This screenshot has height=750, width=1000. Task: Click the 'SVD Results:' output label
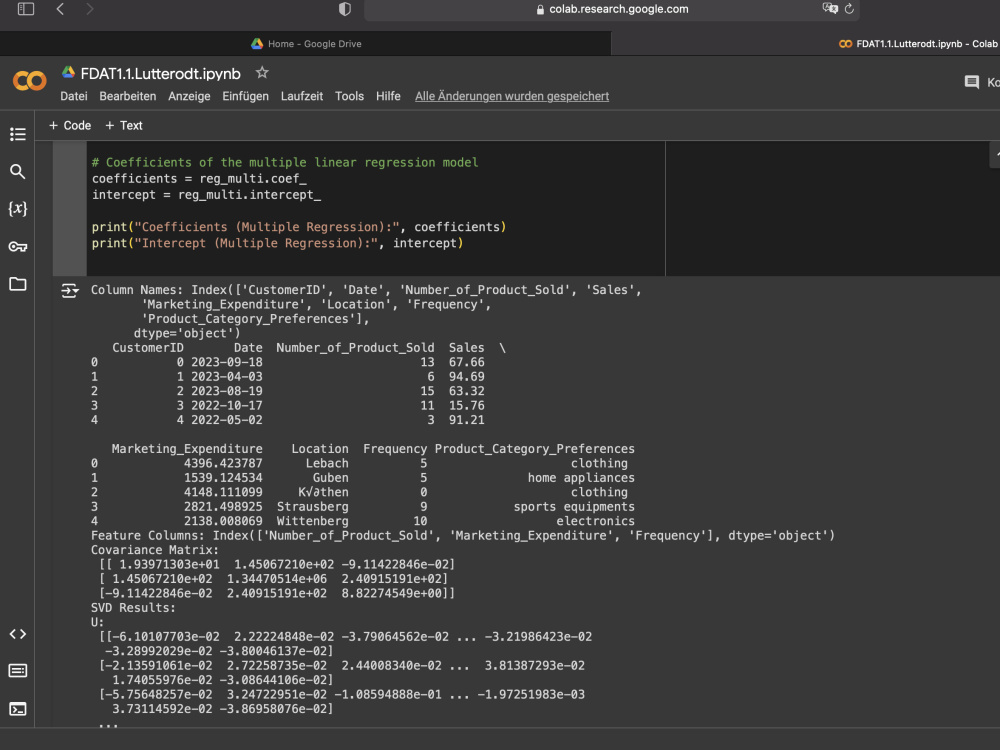[133, 608]
